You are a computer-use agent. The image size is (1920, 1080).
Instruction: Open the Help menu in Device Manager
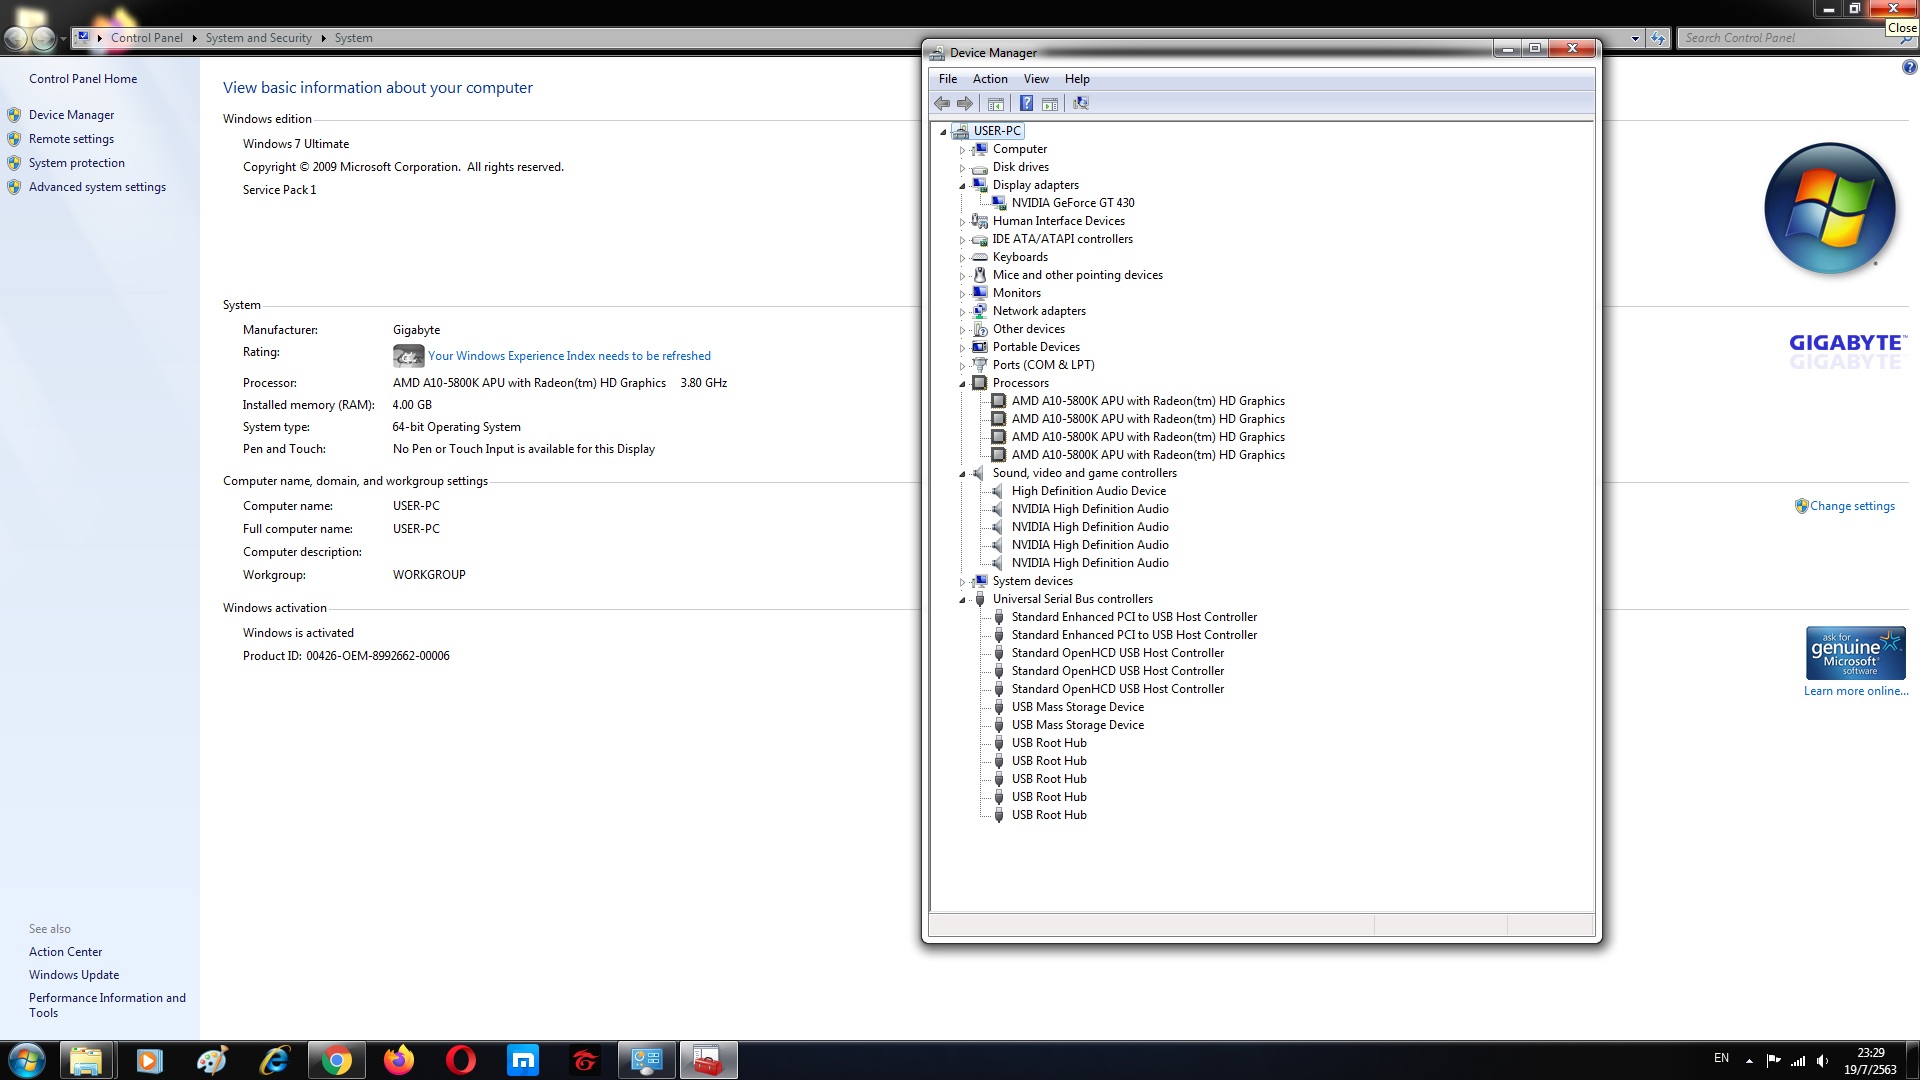coord(1077,79)
